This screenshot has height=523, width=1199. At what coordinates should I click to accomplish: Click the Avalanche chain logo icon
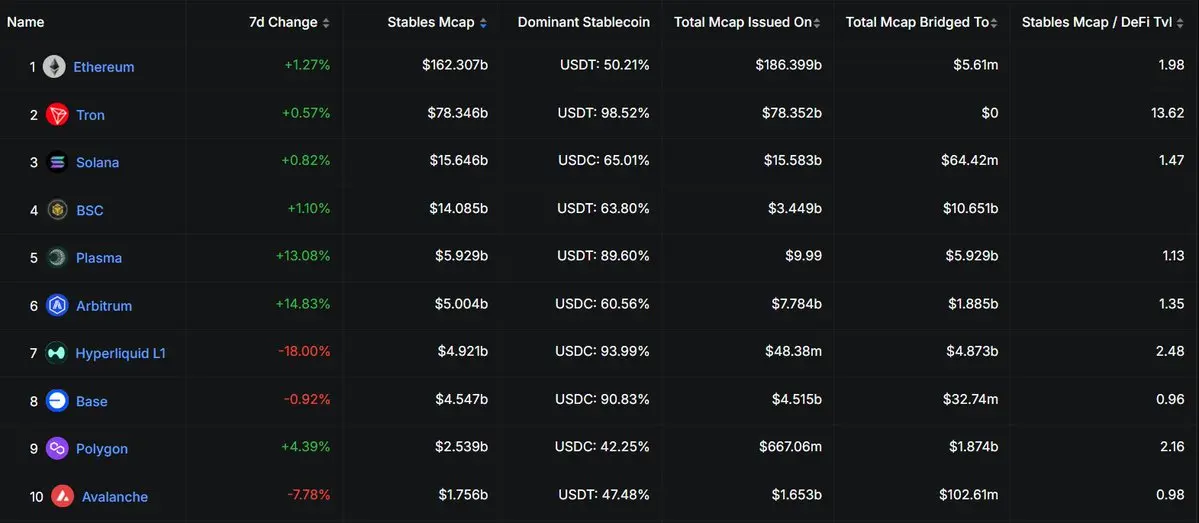coord(62,497)
